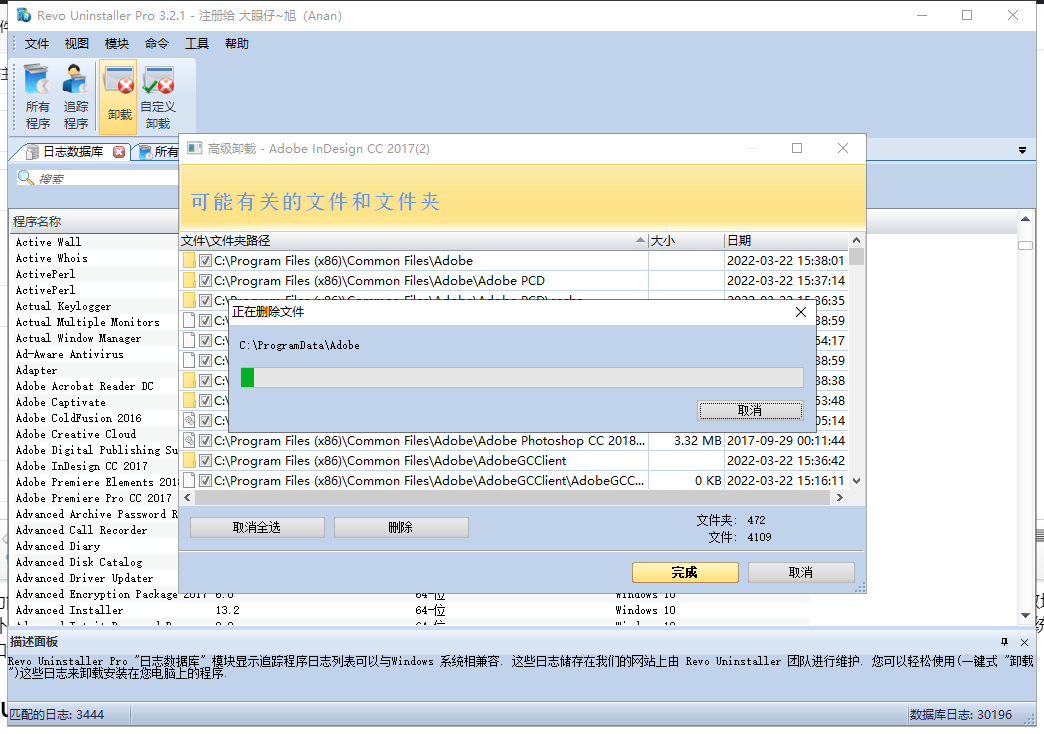The height and width of the screenshot is (734, 1044).
Task: Click folder icon of AdobeGCClient row
Action: (189, 460)
